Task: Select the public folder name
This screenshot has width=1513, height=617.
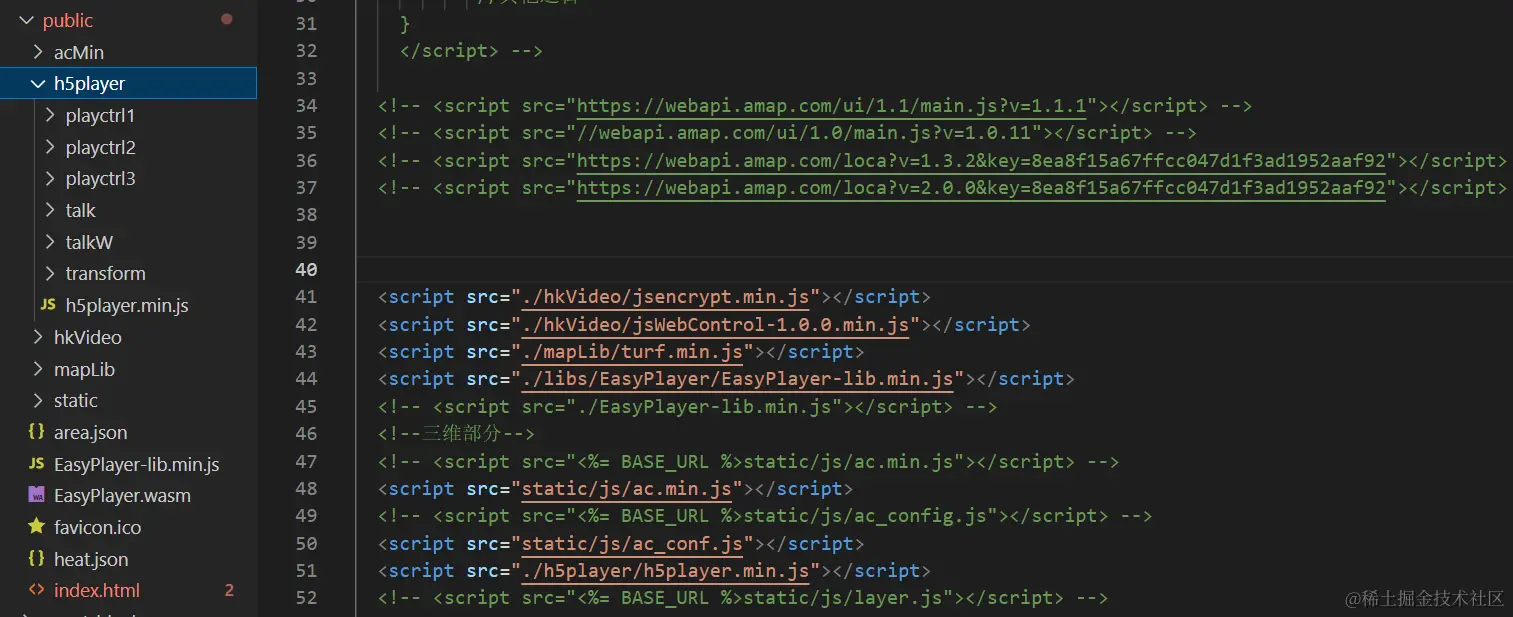Action: coord(68,21)
